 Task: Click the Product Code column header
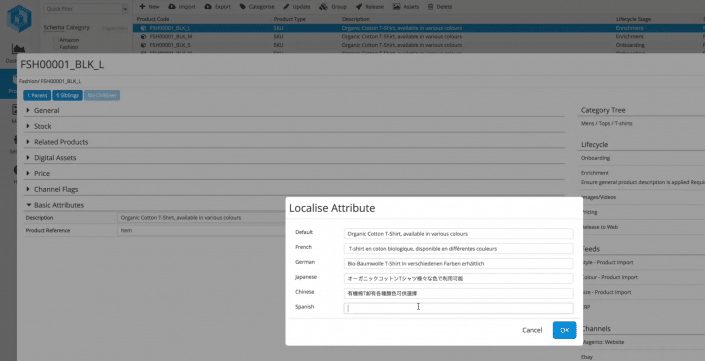tap(153, 19)
